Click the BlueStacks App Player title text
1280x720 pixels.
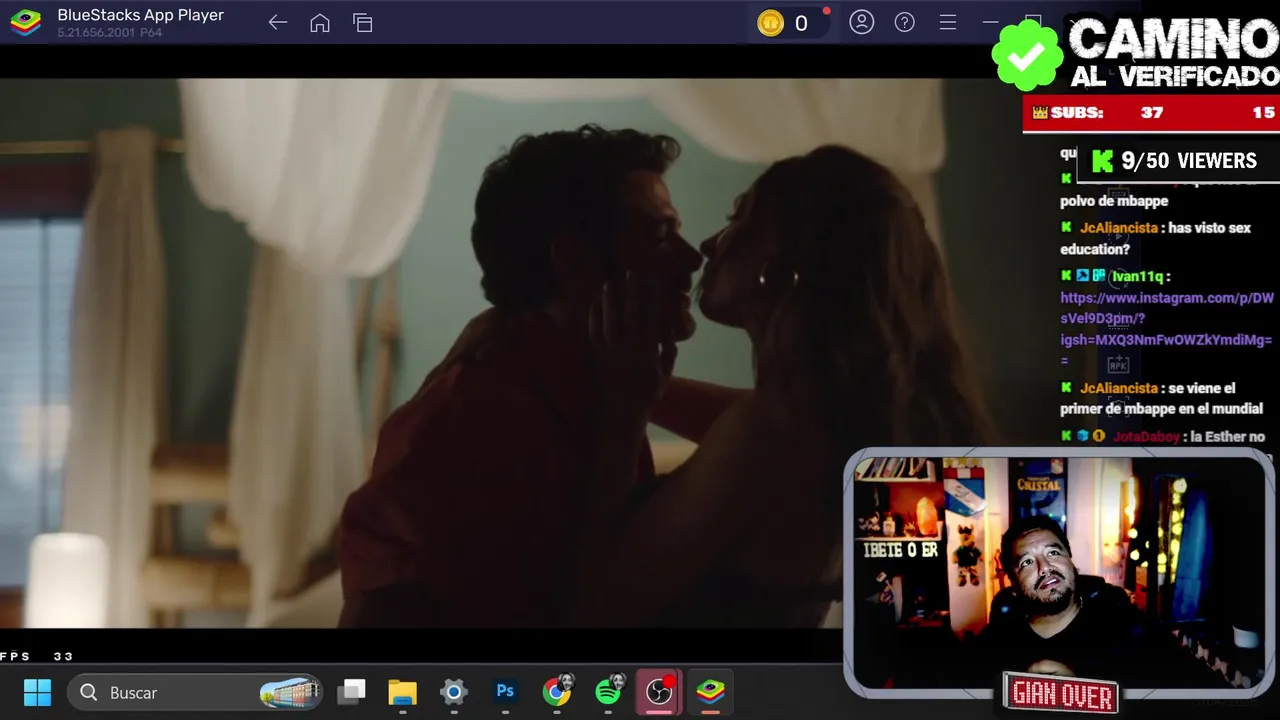pyautogui.click(x=140, y=15)
